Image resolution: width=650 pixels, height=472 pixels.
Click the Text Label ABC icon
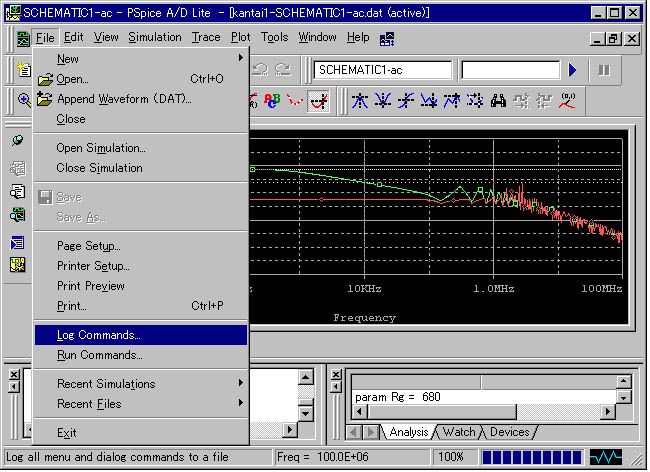(271, 101)
